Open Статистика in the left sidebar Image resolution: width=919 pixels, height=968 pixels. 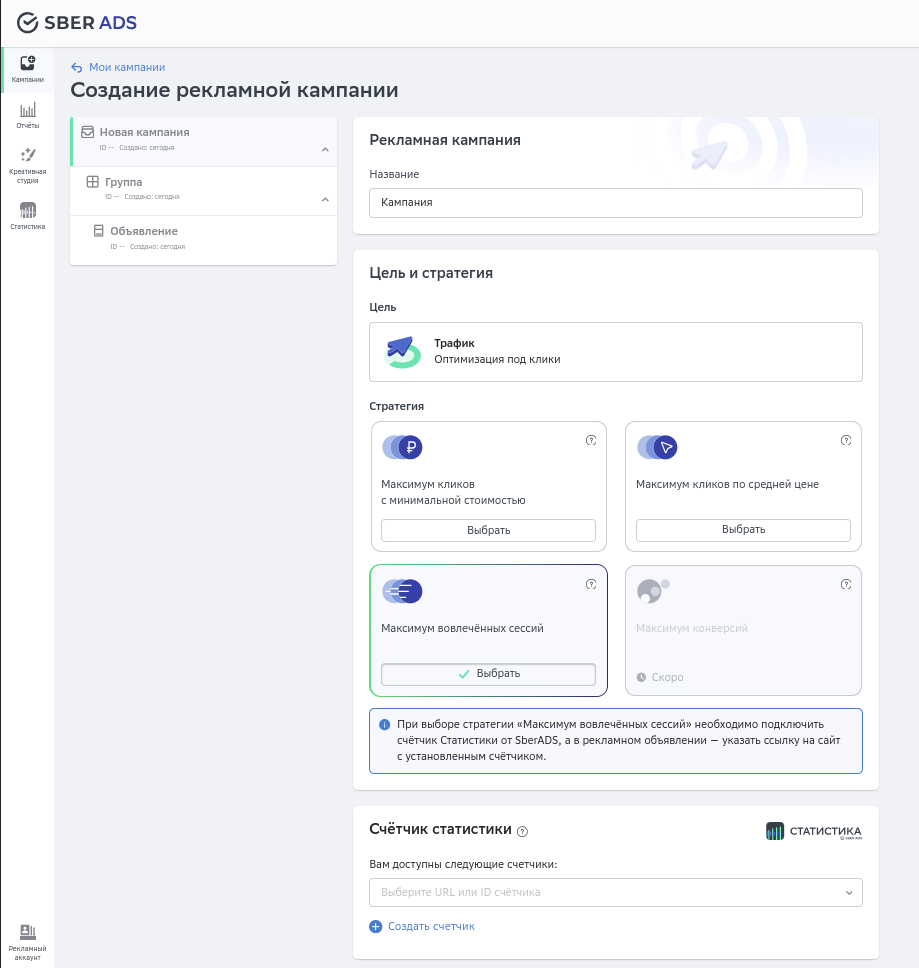pos(27,215)
